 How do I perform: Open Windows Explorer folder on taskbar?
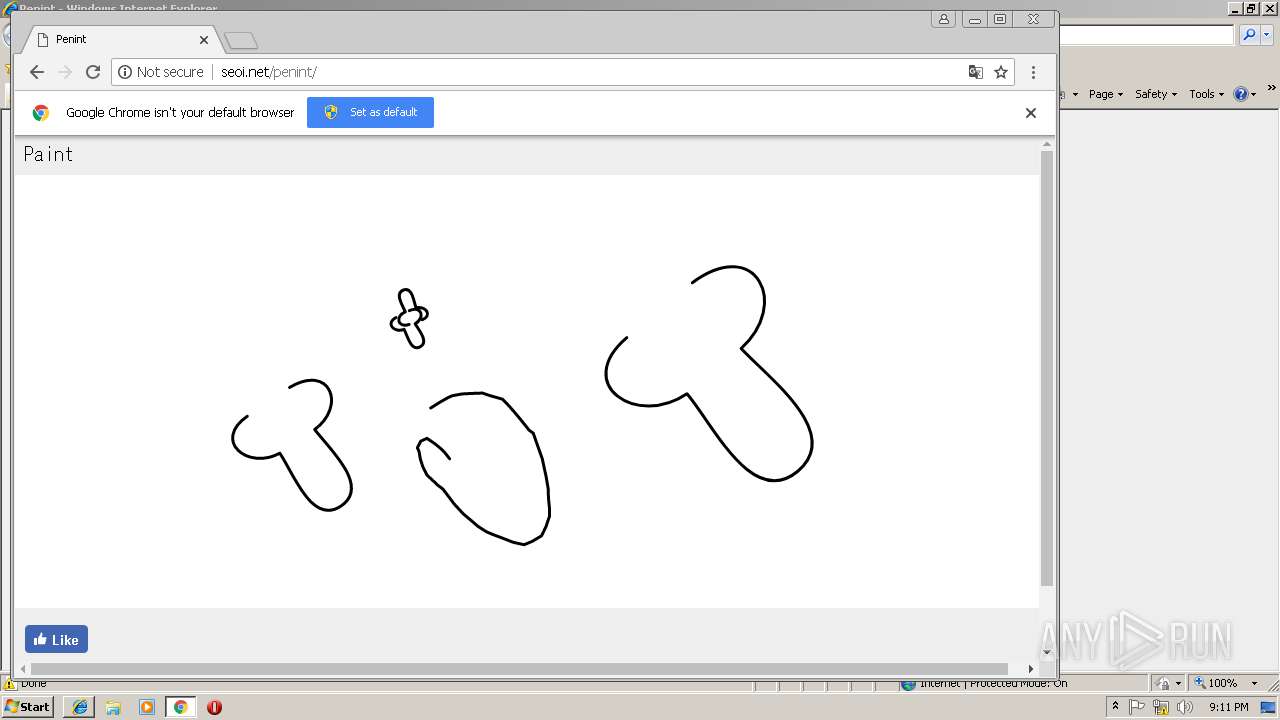[113, 707]
